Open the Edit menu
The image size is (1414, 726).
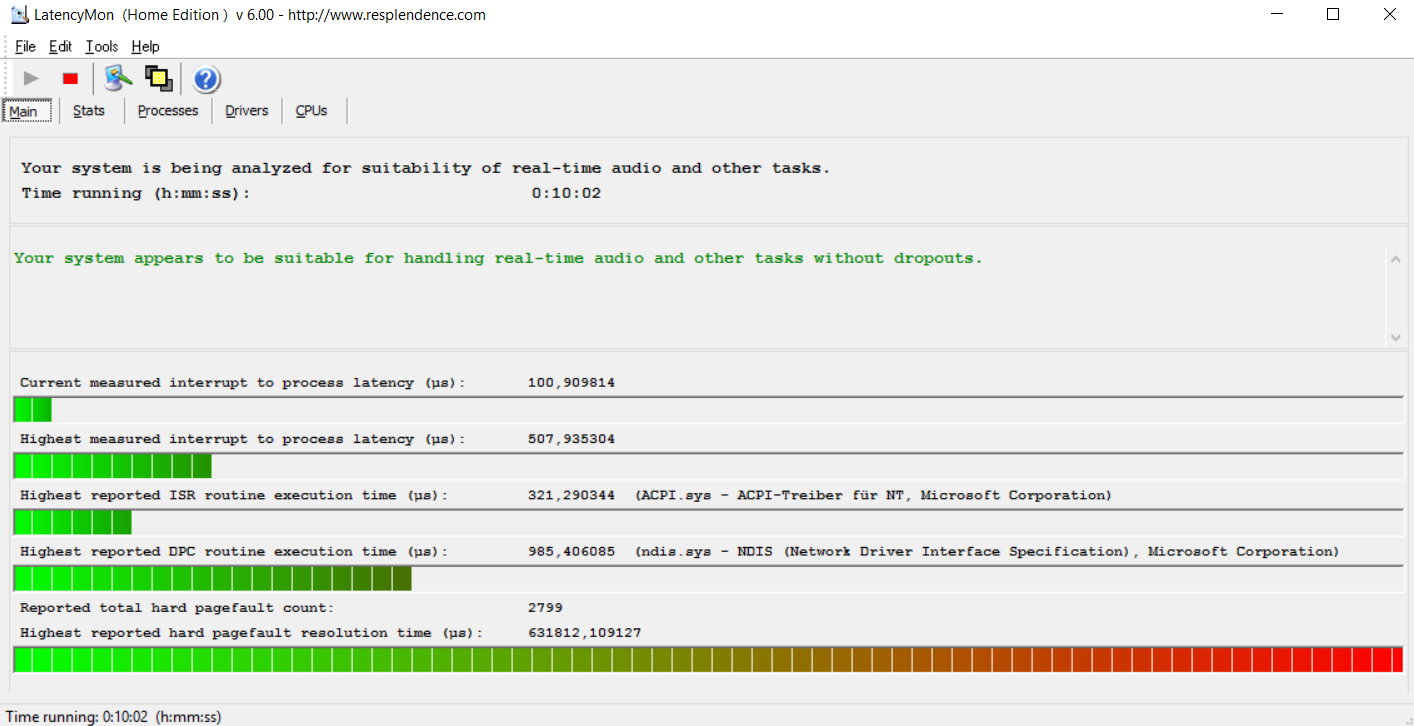click(60, 47)
